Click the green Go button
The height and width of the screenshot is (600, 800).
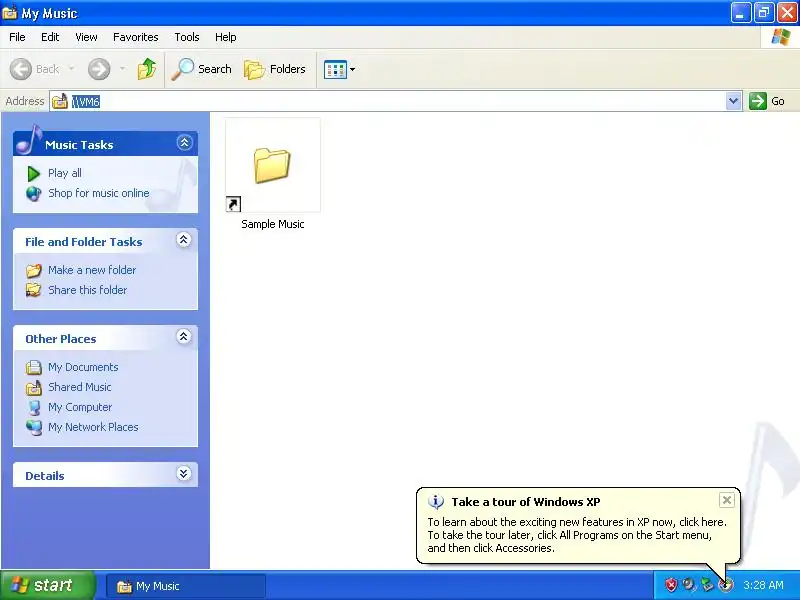767,101
